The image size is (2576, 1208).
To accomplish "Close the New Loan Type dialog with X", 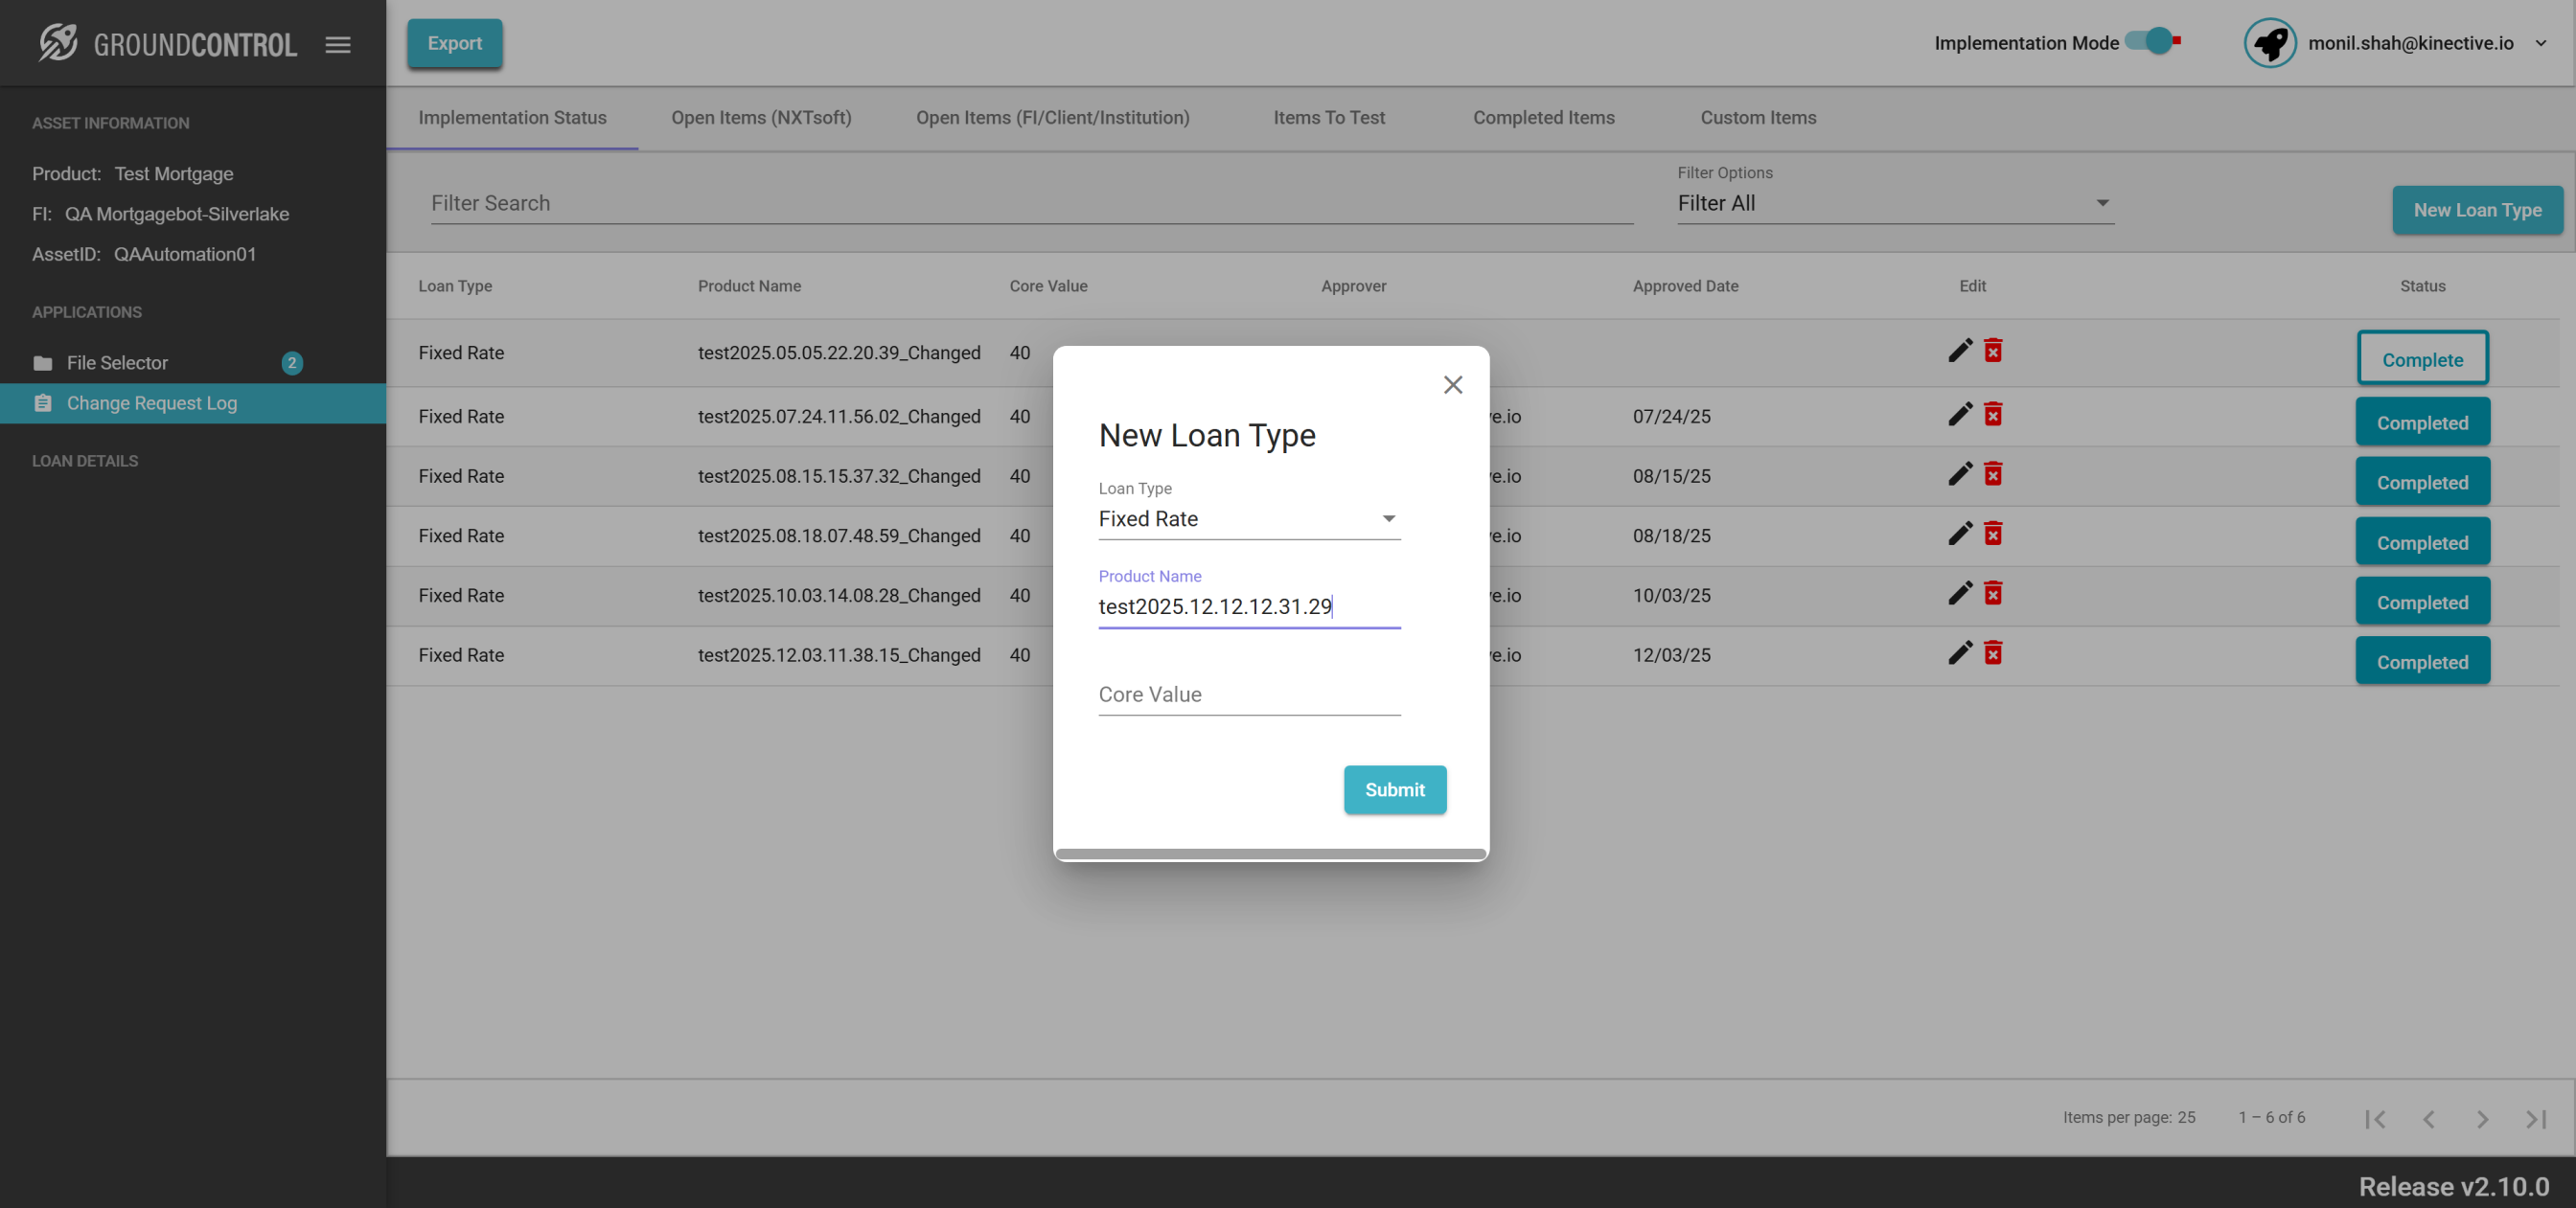I will [x=1453, y=385].
